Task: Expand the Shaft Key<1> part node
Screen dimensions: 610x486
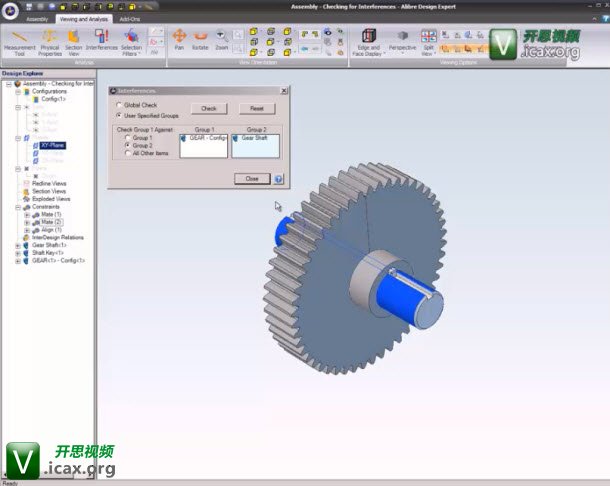Action: 18,253
